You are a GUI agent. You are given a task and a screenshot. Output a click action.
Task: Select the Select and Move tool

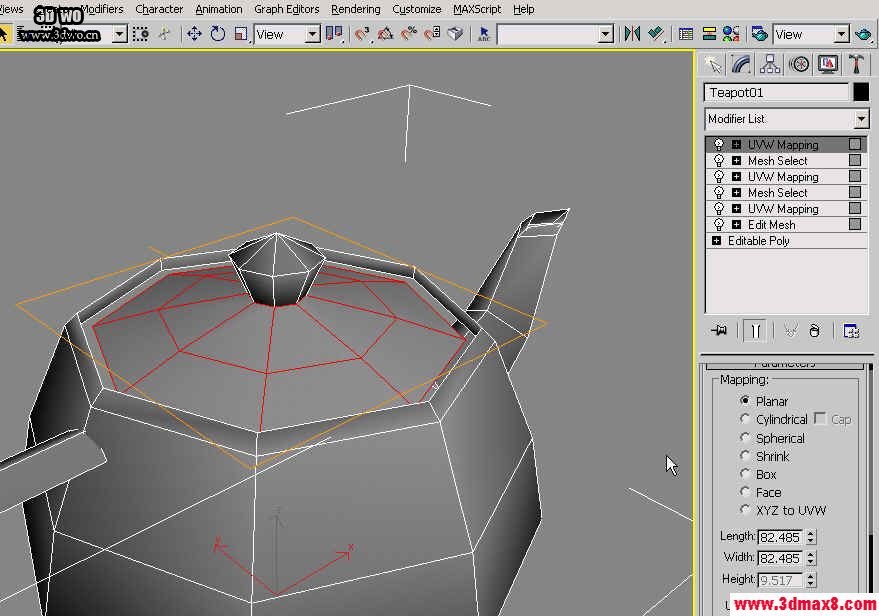(194, 34)
